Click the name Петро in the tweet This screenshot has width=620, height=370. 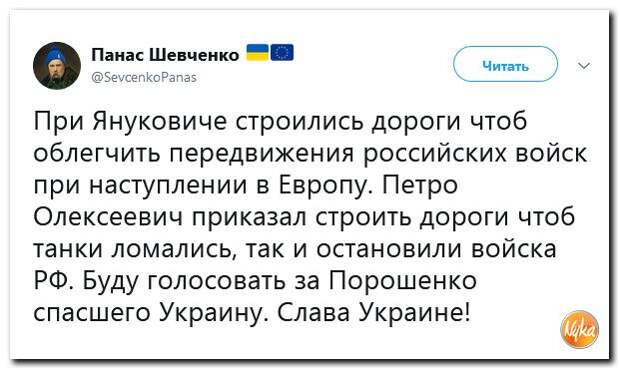tap(420, 185)
